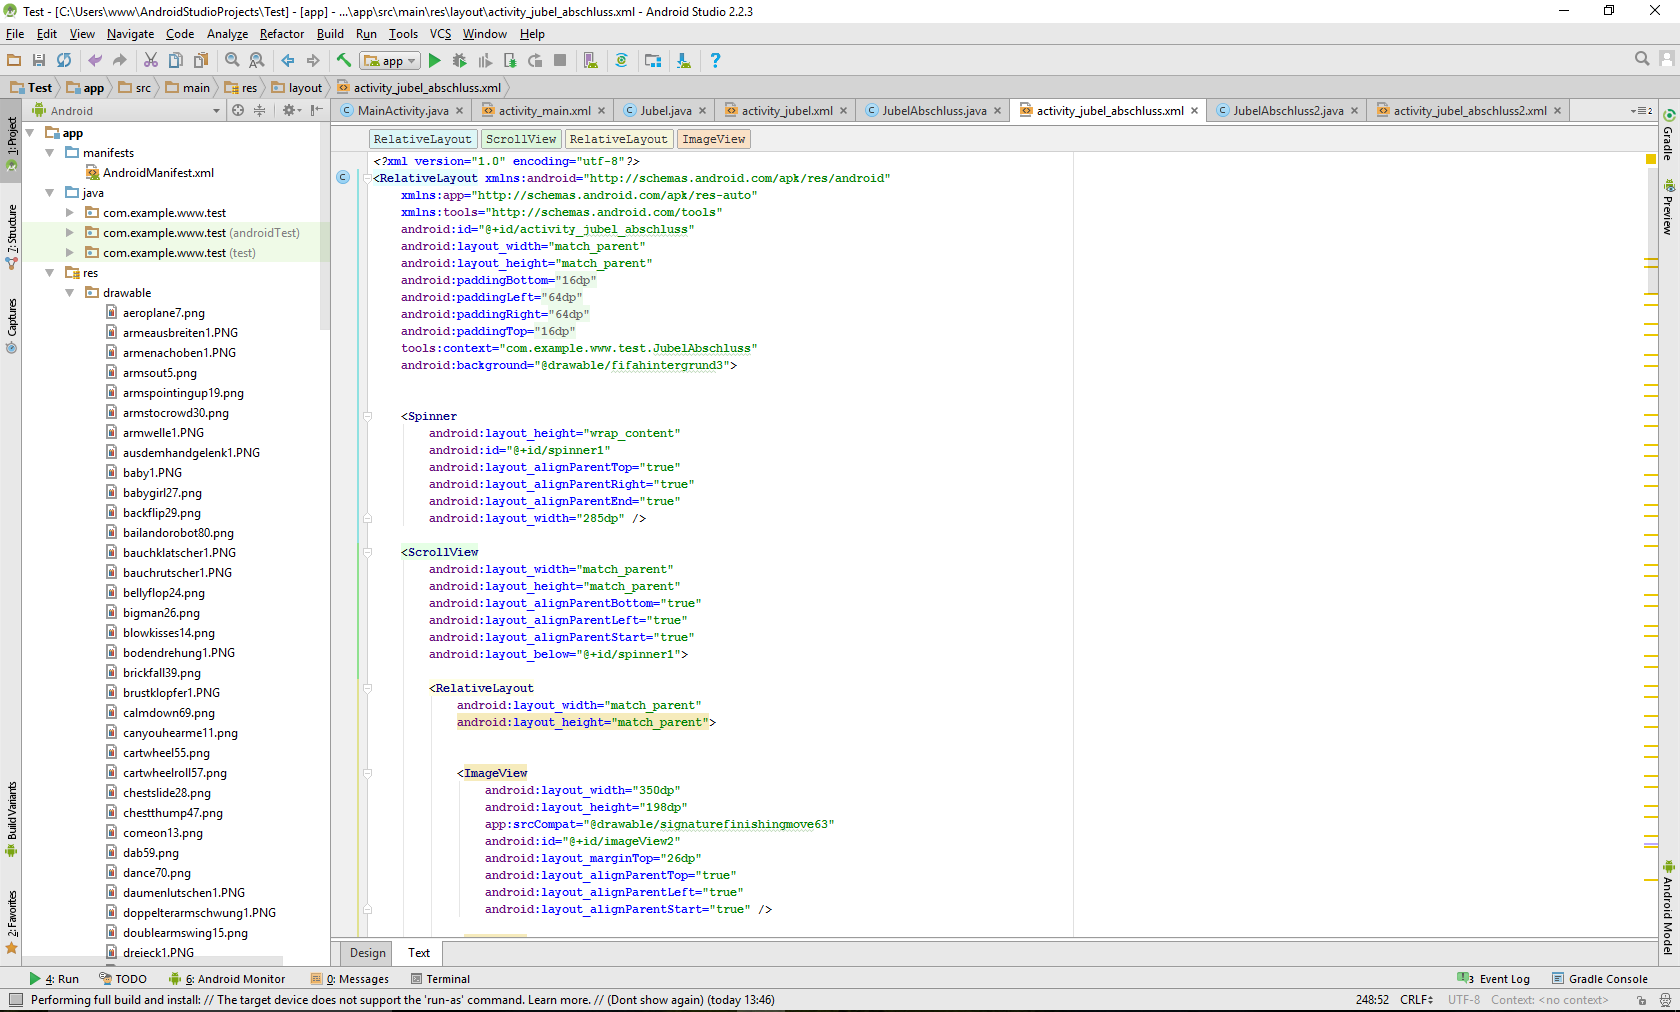Click the Debug app bug icon
The height and width of the screenshot is (1012, 1680).
click(x=459, y=61)
